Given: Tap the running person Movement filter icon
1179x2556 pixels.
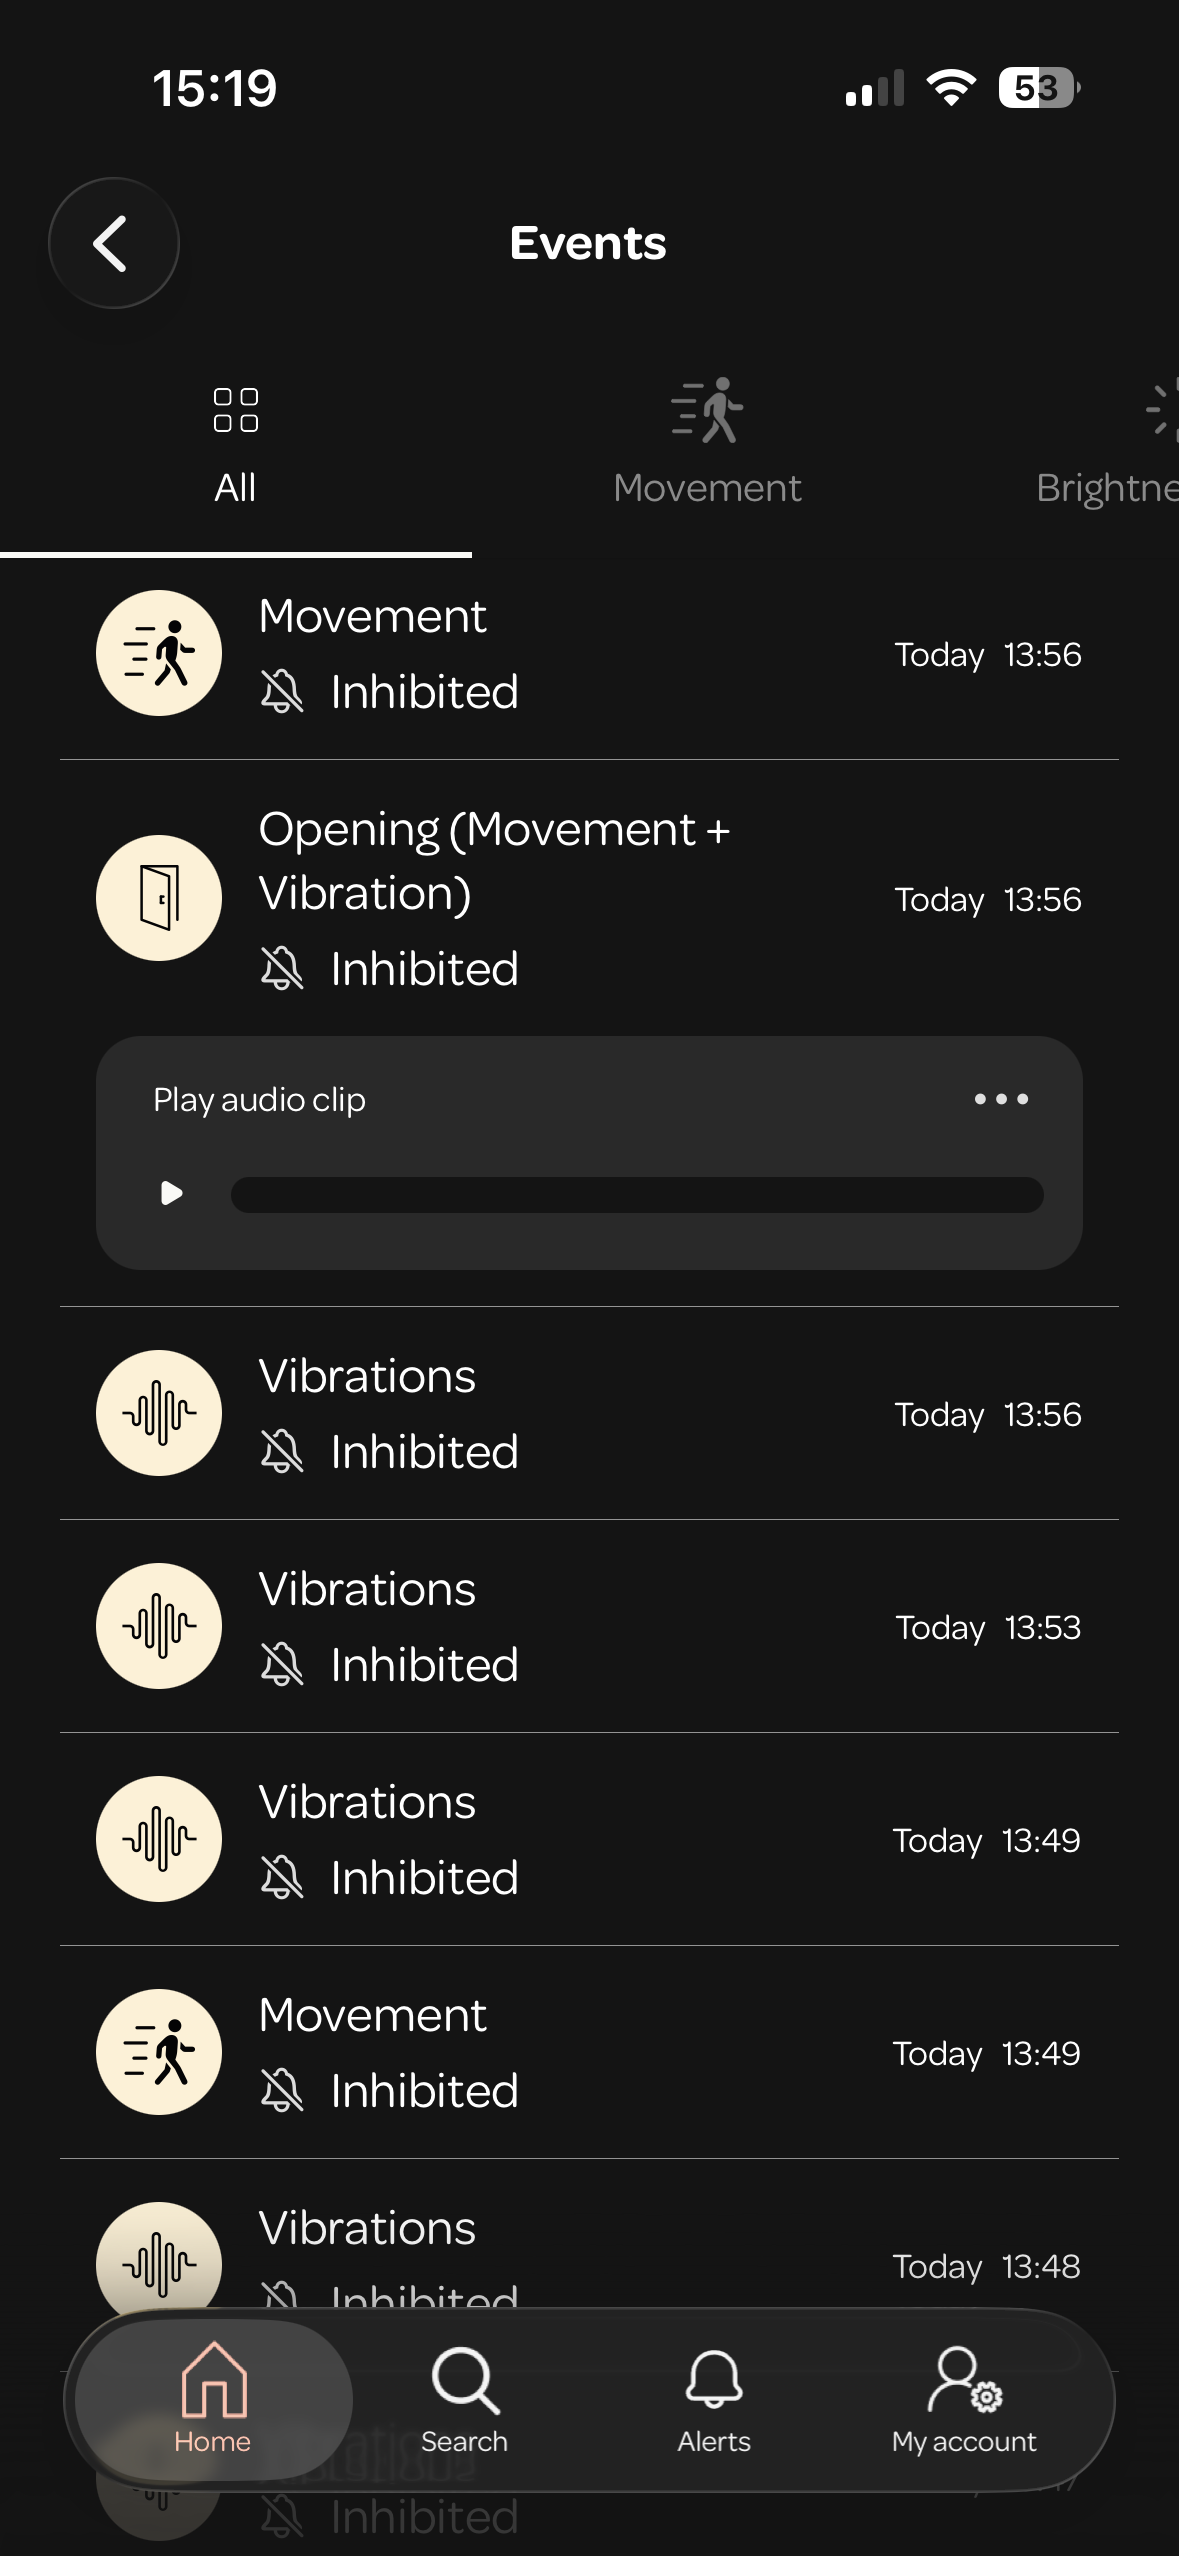Looking at the screenshot, I should tap(707, 410).
